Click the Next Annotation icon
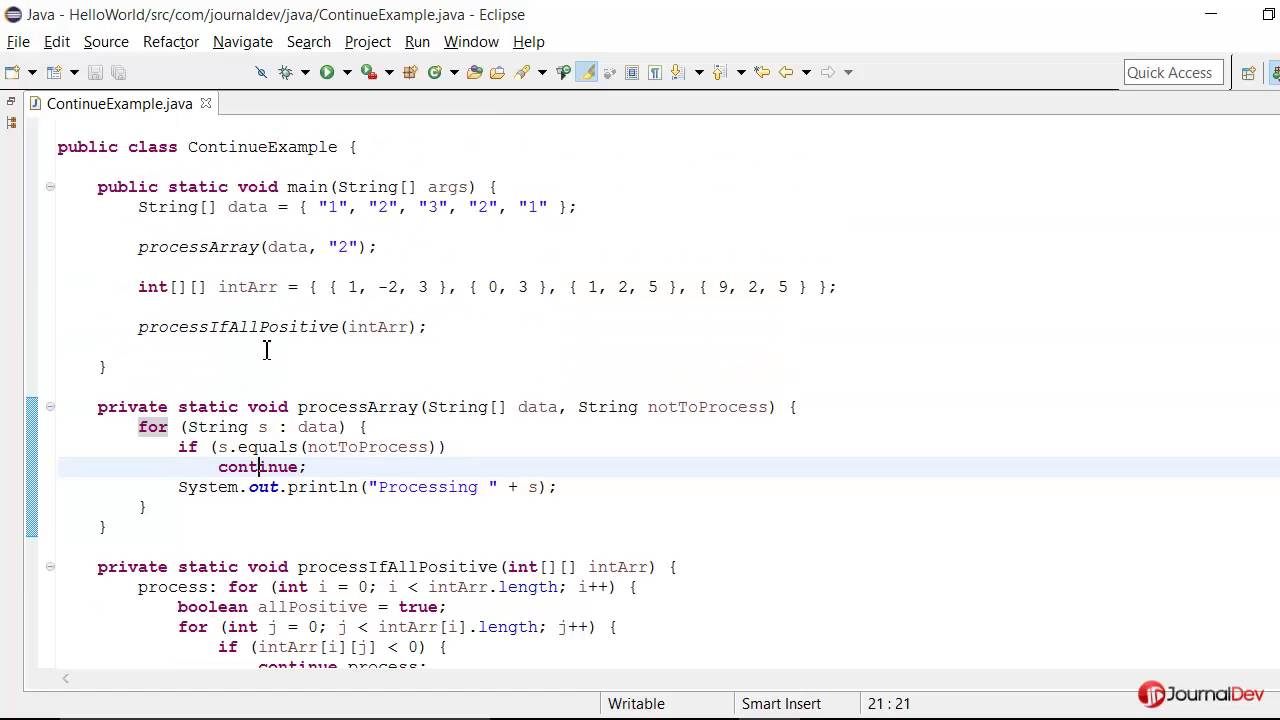The image size is (1280, 720). click(676, 72)
